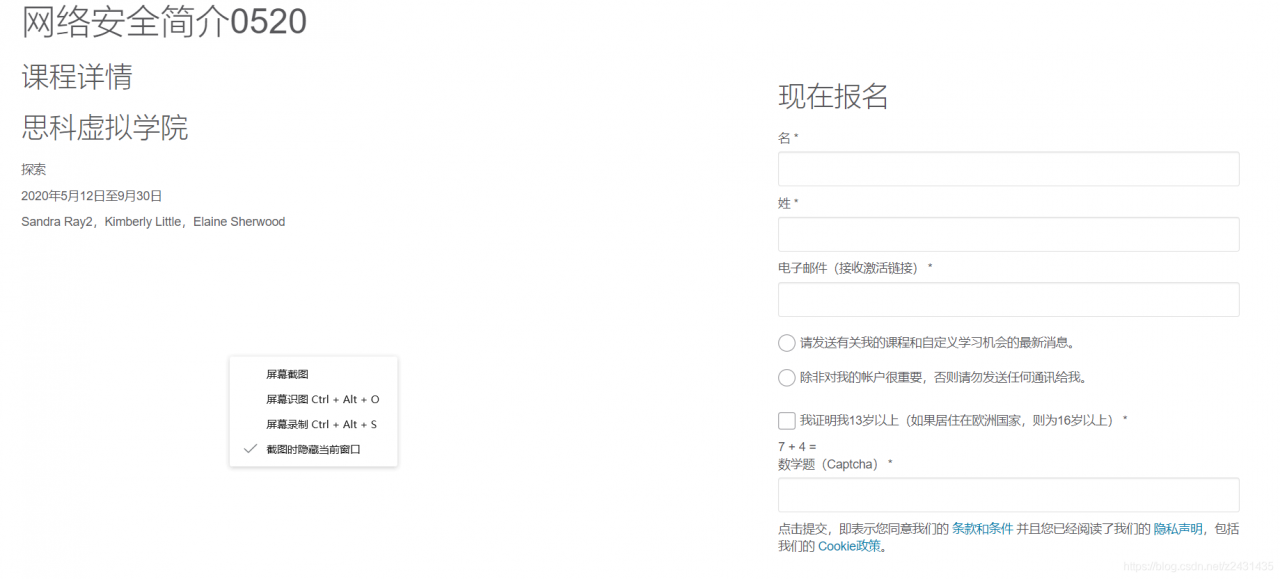Click the 探索 label
The width and height of the screenshot is (1280, 579).
click(x=33, y=169)
